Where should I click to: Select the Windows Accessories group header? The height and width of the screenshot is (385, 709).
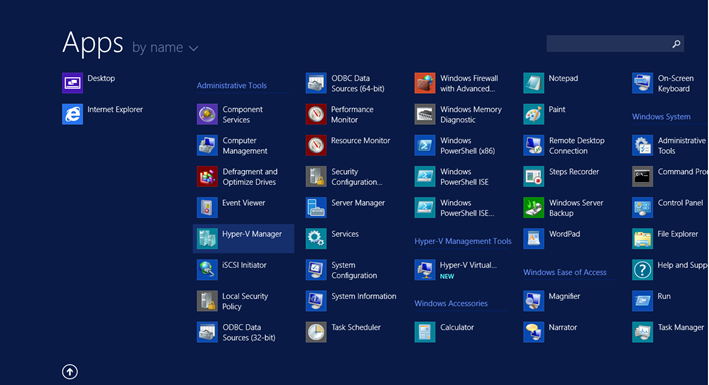[451, 304]
